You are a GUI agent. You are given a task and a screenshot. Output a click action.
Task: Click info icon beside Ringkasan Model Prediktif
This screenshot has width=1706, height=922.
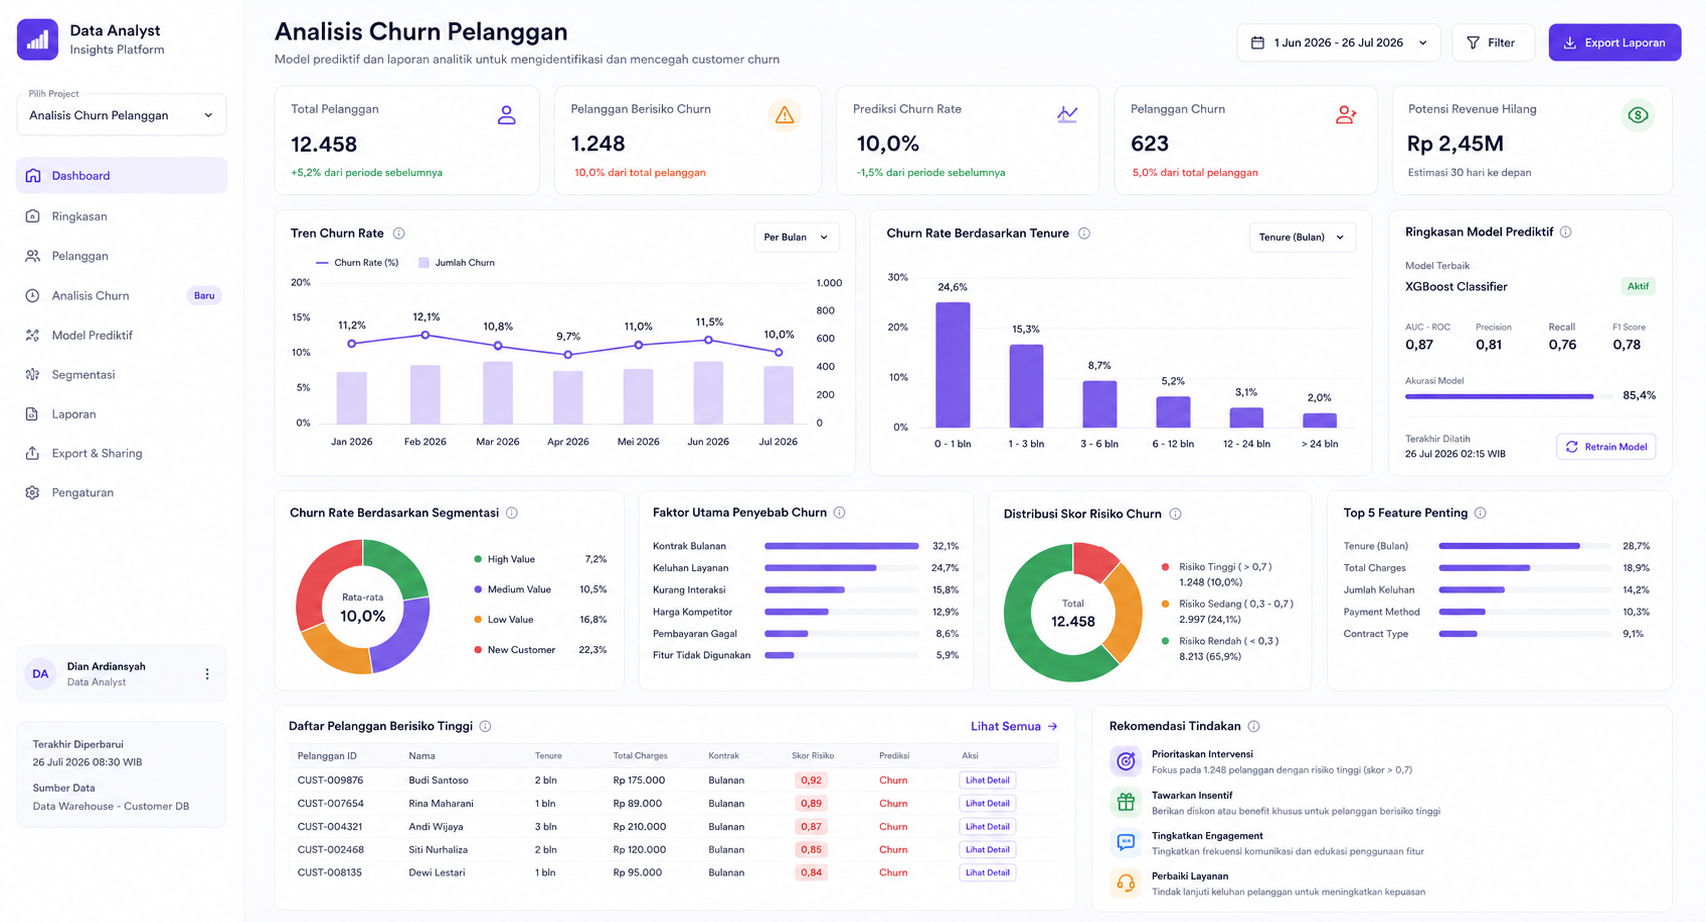click(x=1566, y=232)
